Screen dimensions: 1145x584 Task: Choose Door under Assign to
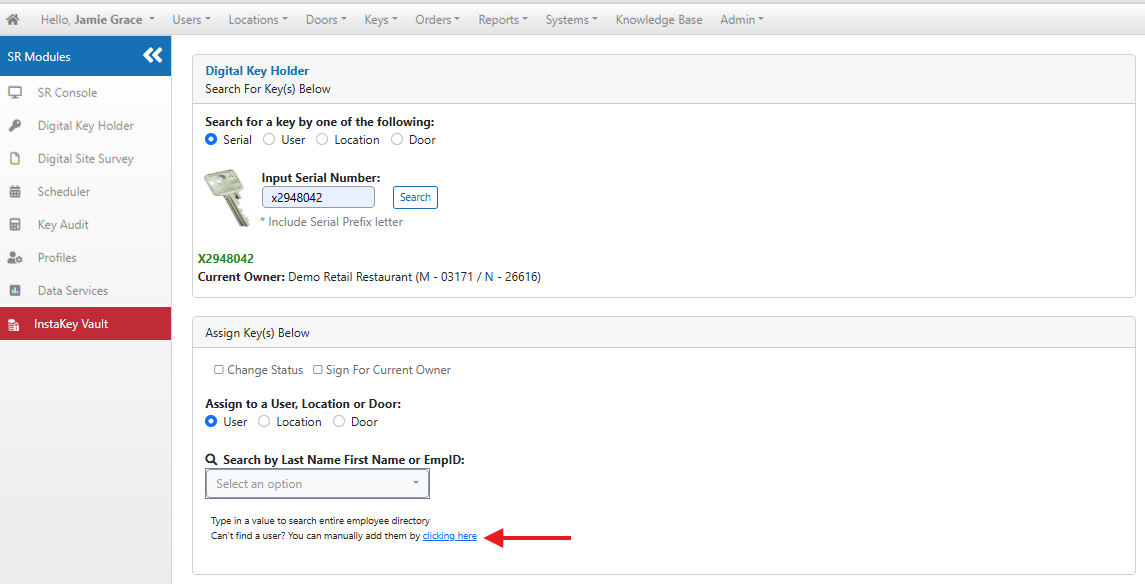tap(339, 421)
